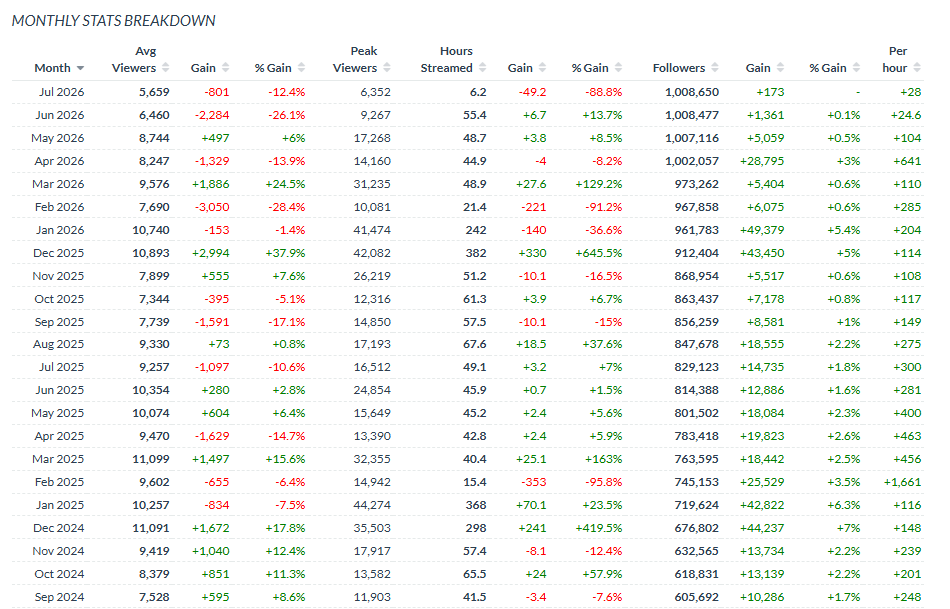Select the May 2025 month cell
Screen dimensions: 950x609
[58, 413]
